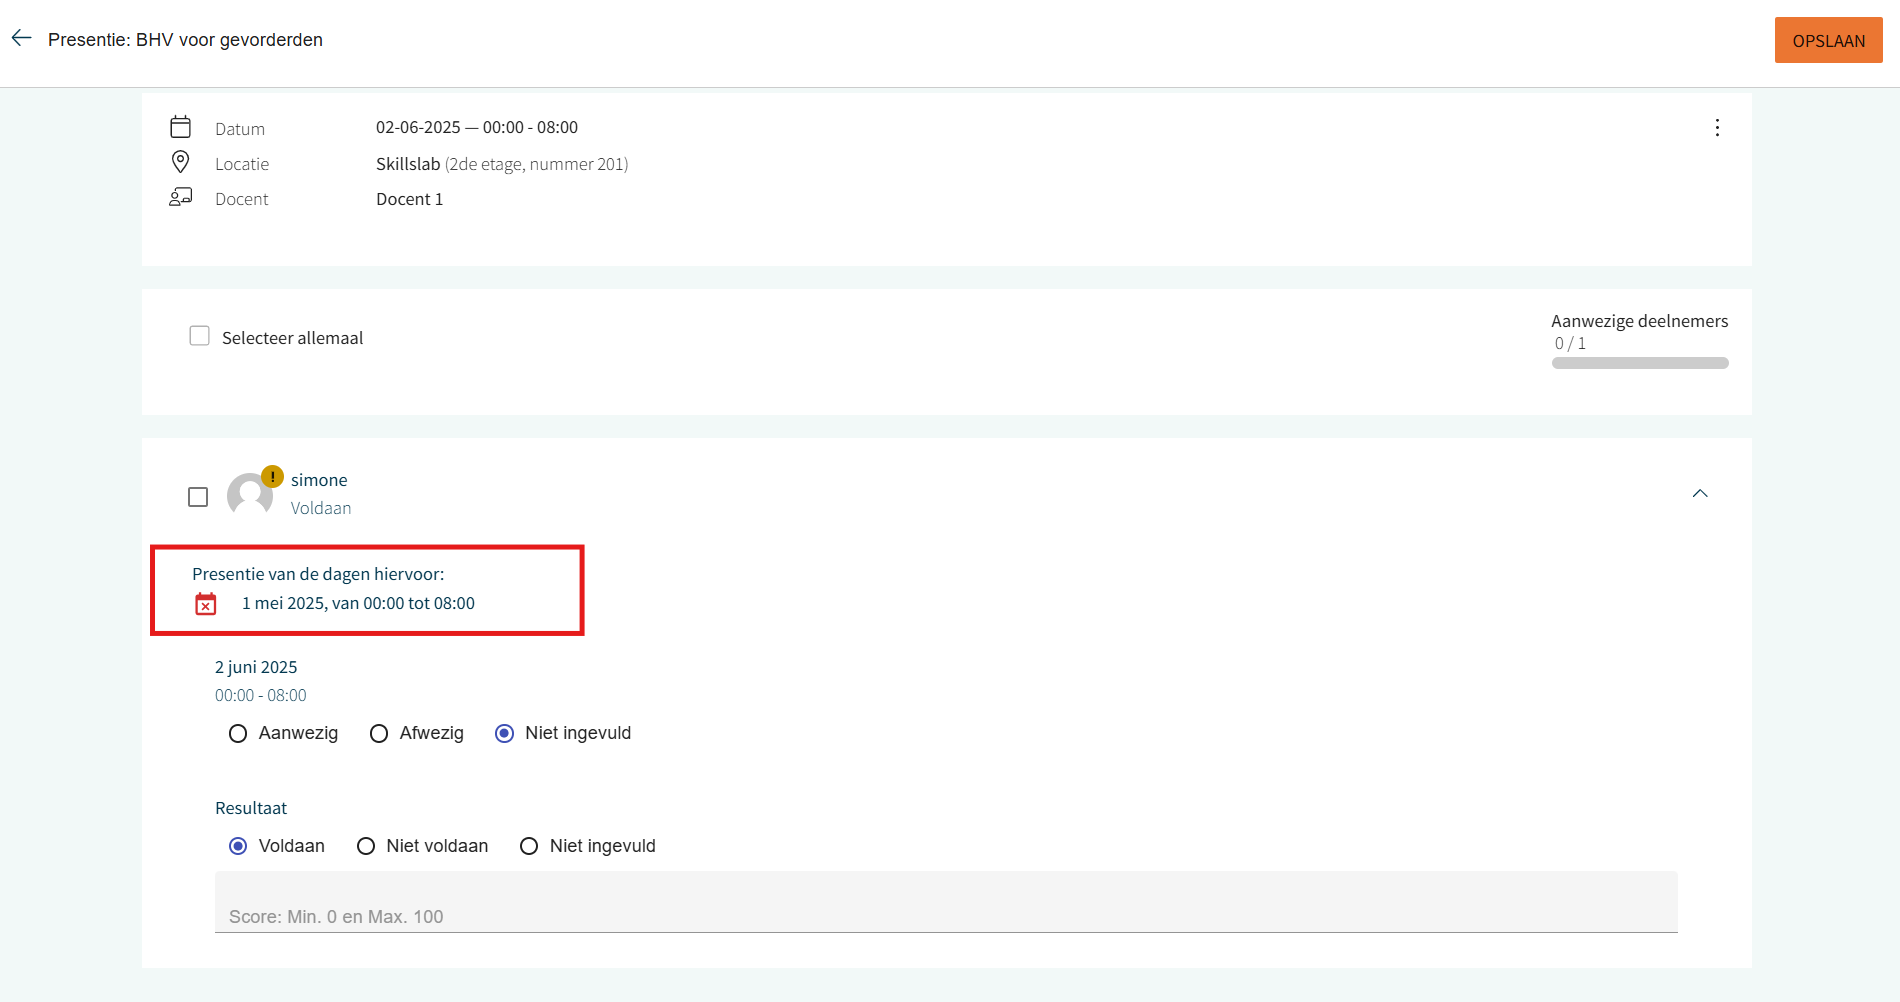This screenshot has width=1900, height=1002.
Task: Set Resultaat to Niet voldaan
Action: 366,846
